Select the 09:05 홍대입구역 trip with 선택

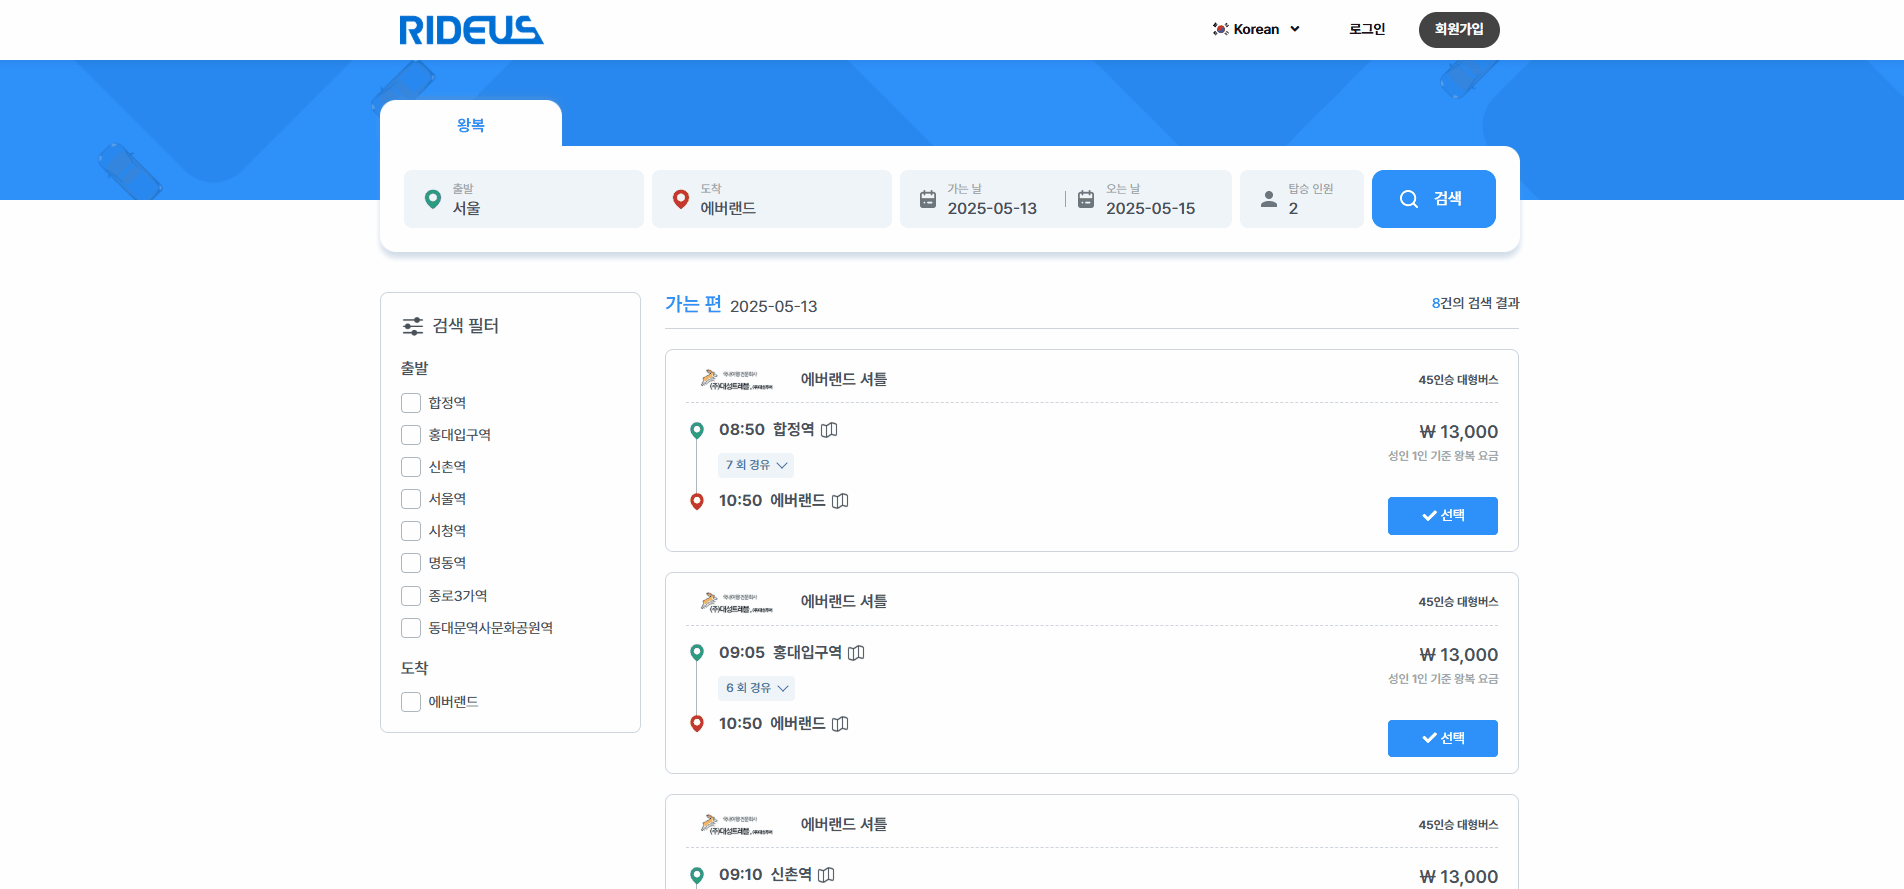point(1443,739)
